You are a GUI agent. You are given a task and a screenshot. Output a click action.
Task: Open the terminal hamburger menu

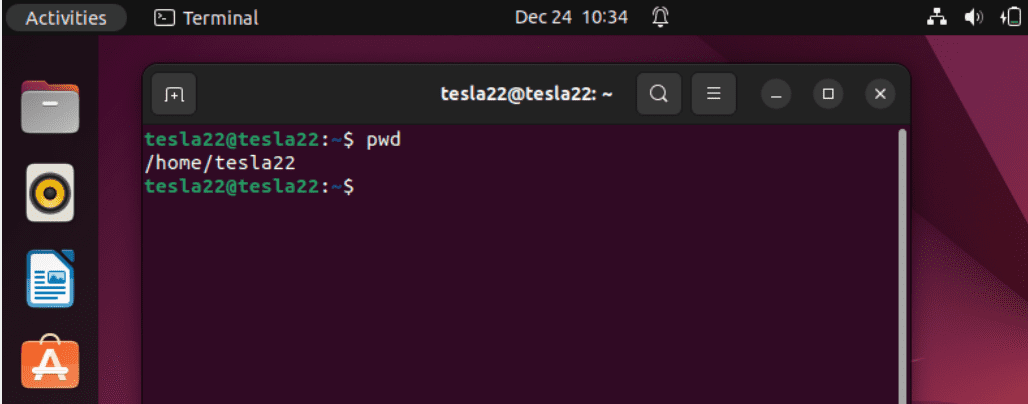coord(714,94)
